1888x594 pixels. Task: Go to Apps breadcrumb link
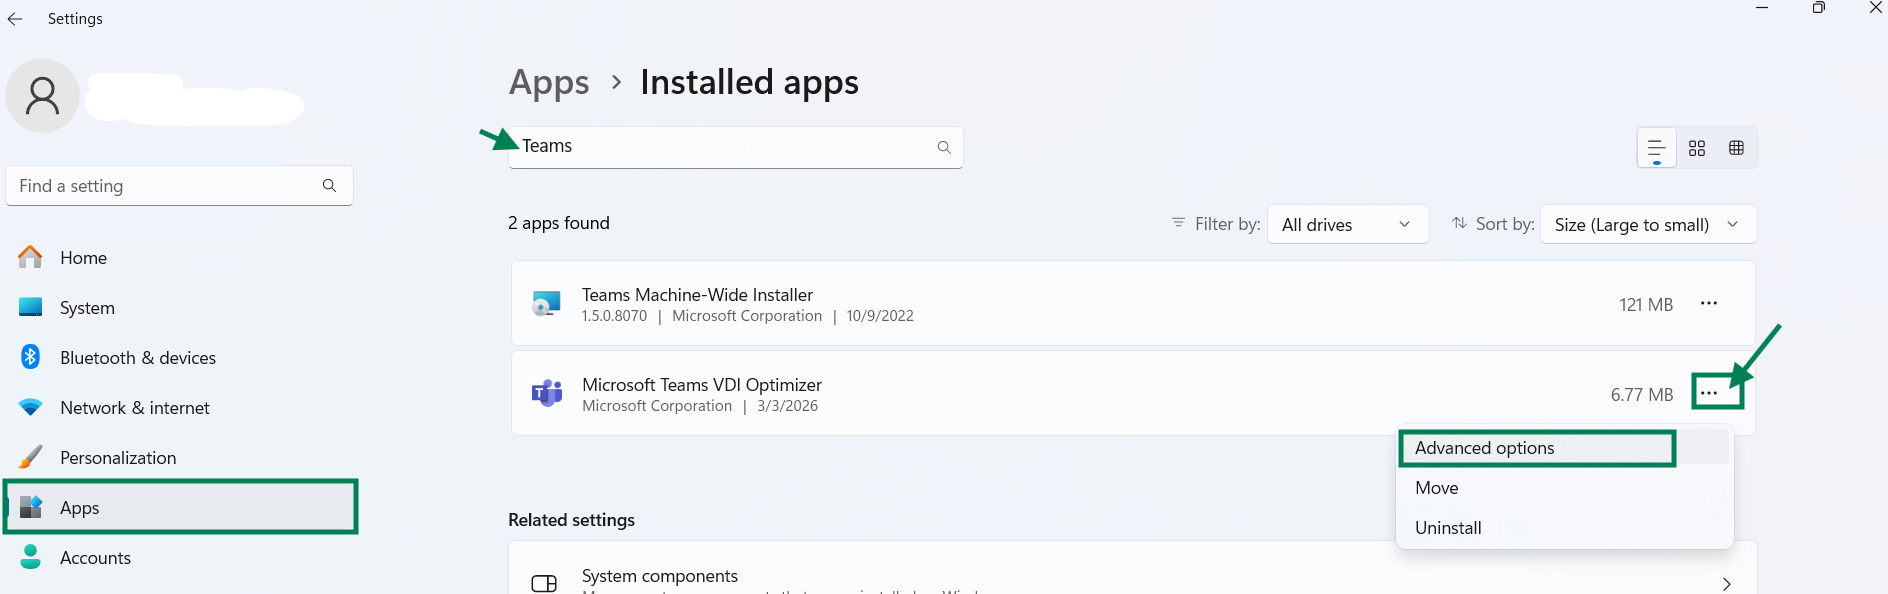coord(549,82)
